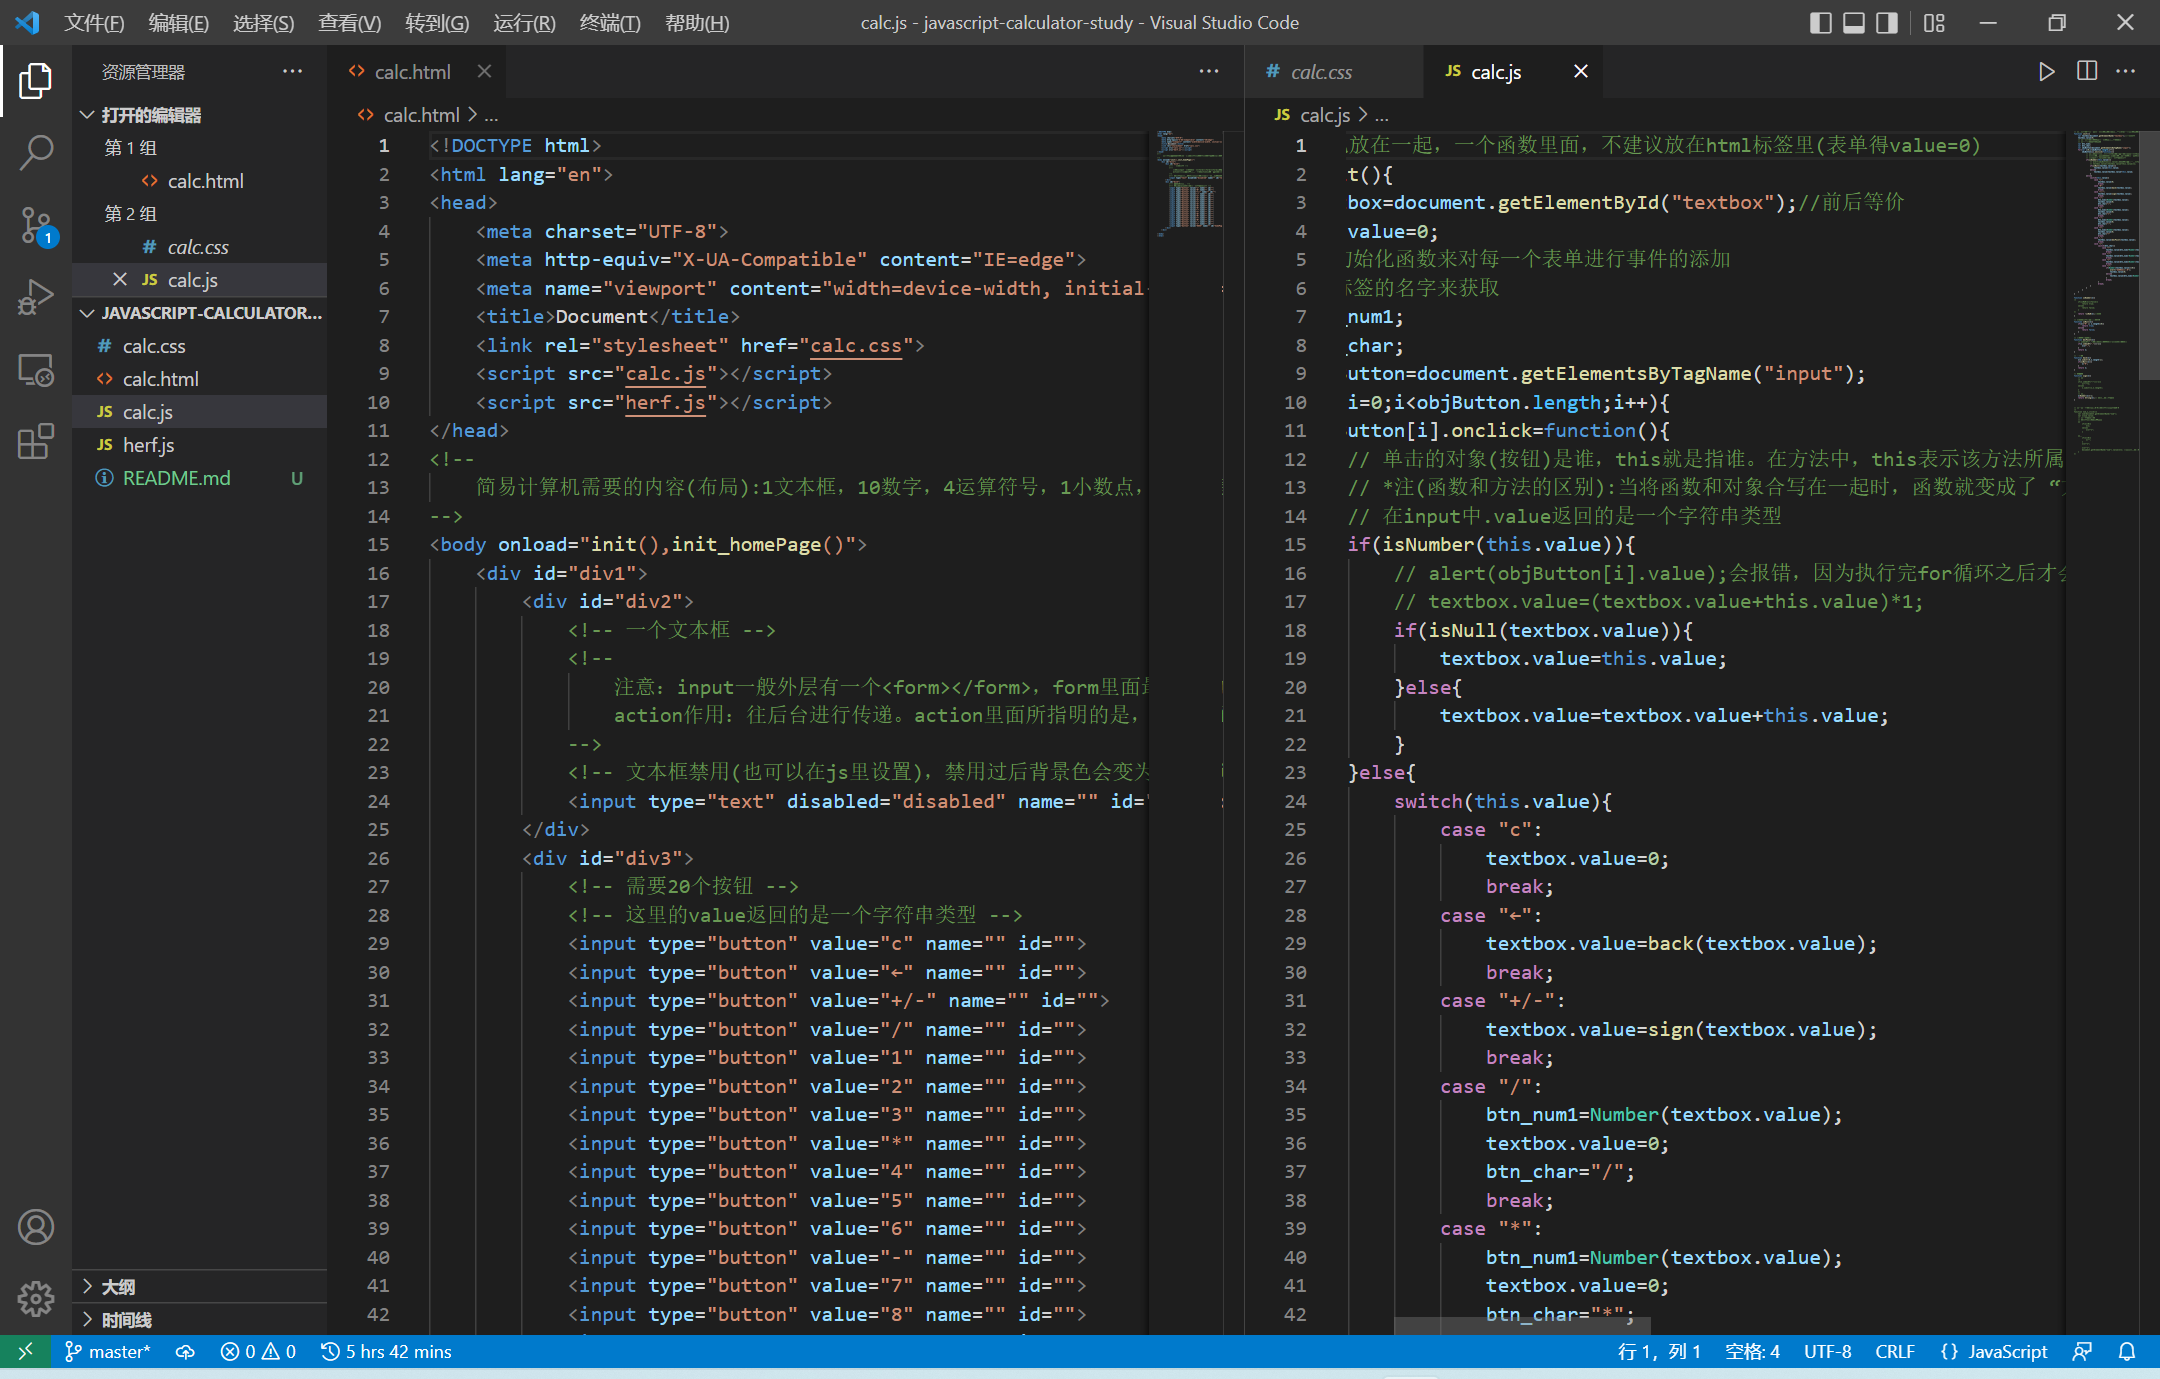Screen dimensions: 2160x1379
Task: Change indentation via 空格: 4
Action: click(x=1752, y=1352)
